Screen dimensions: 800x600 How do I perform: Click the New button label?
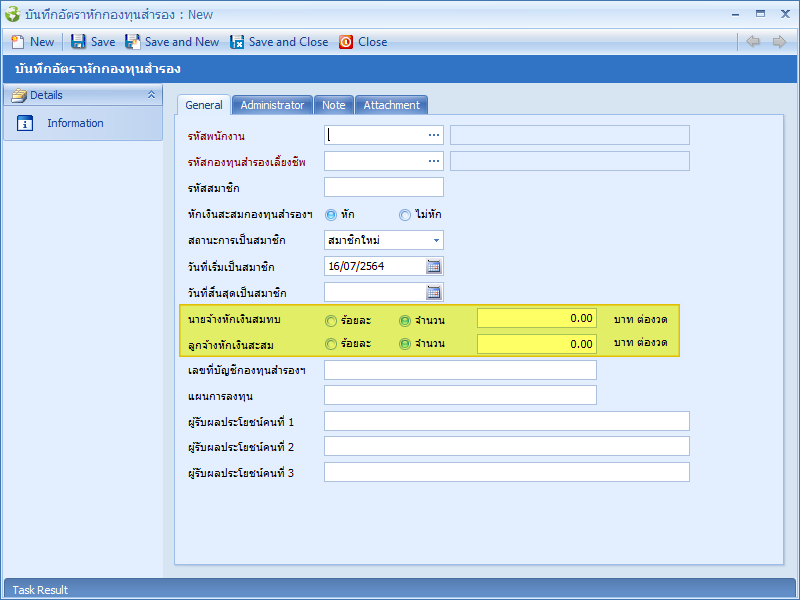(x=42, y=42)
